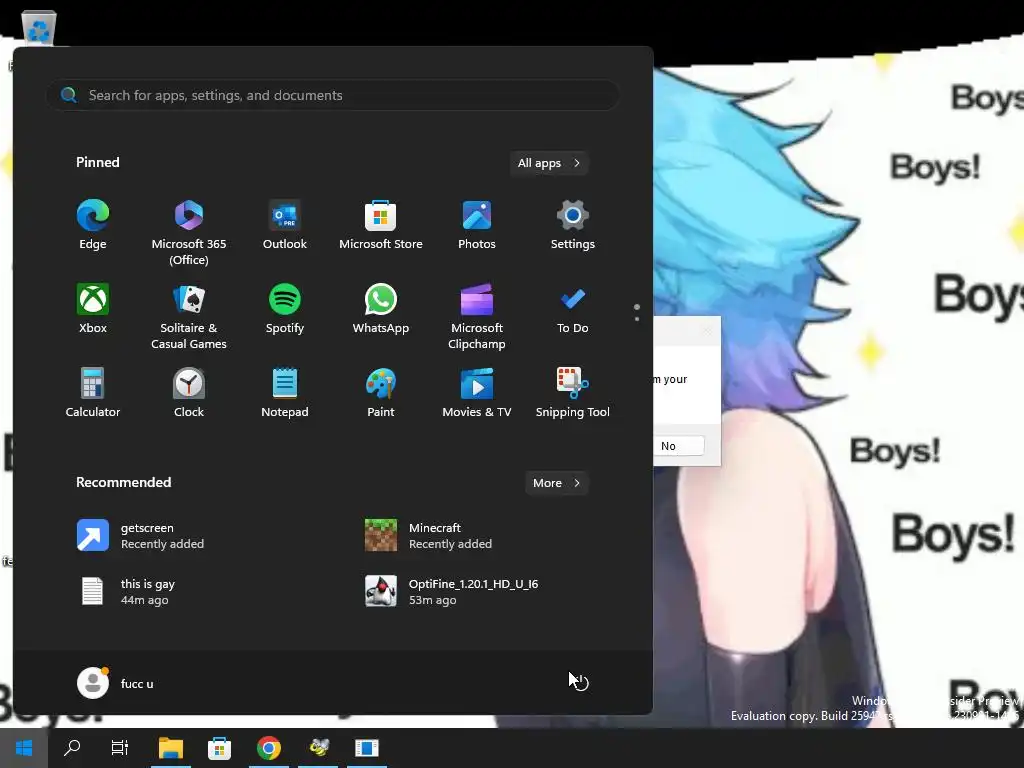
Task: Launch the Photos app
Action: coord(477,225)
